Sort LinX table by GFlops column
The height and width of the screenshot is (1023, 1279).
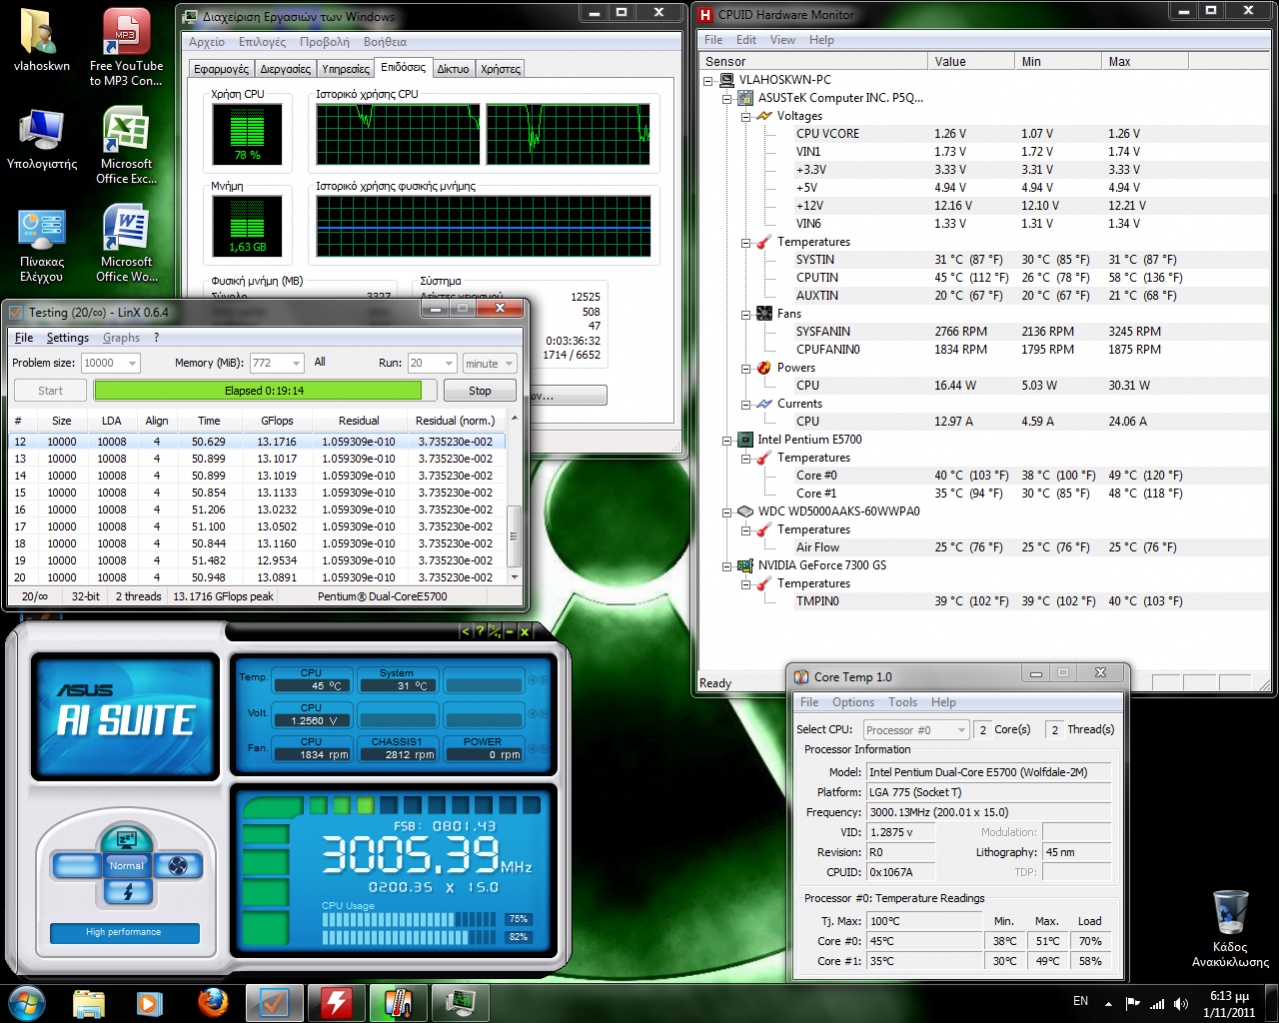point(277,421)
